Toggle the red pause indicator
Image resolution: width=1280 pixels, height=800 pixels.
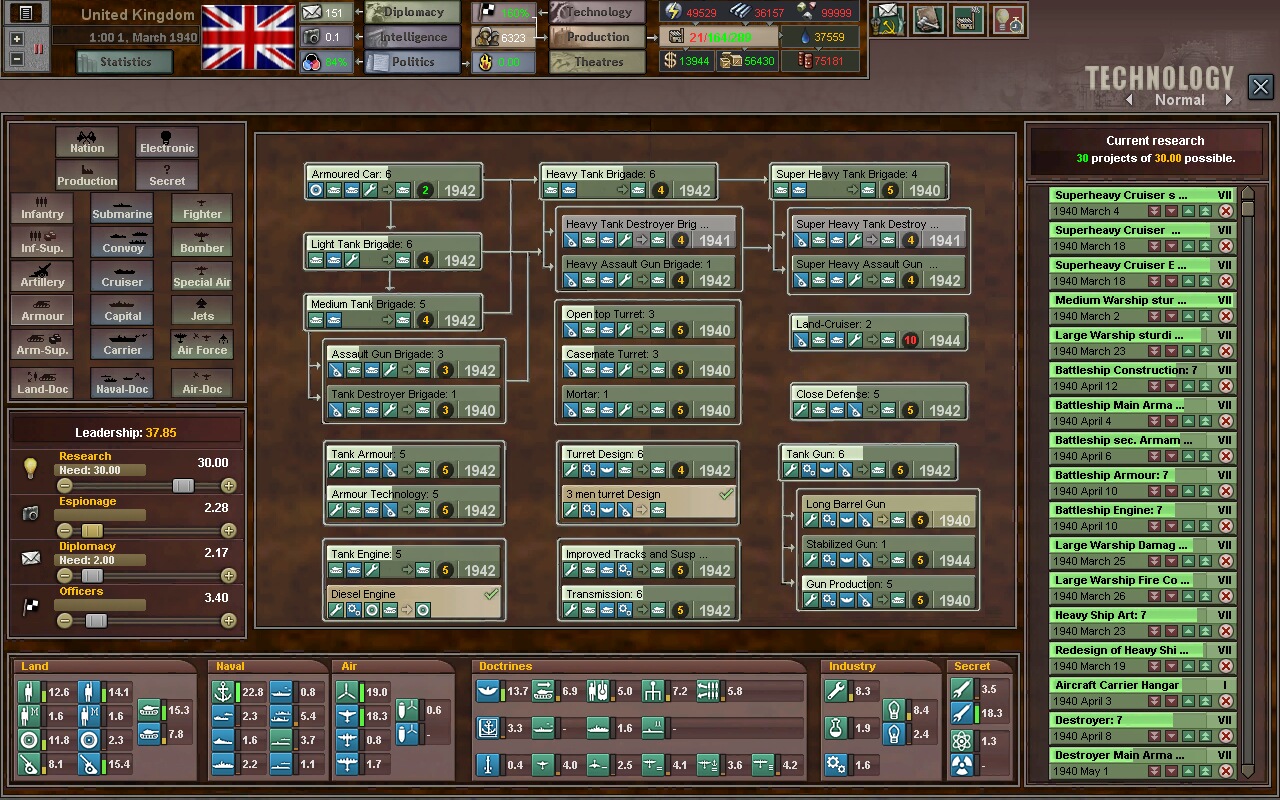click(37, 48)
